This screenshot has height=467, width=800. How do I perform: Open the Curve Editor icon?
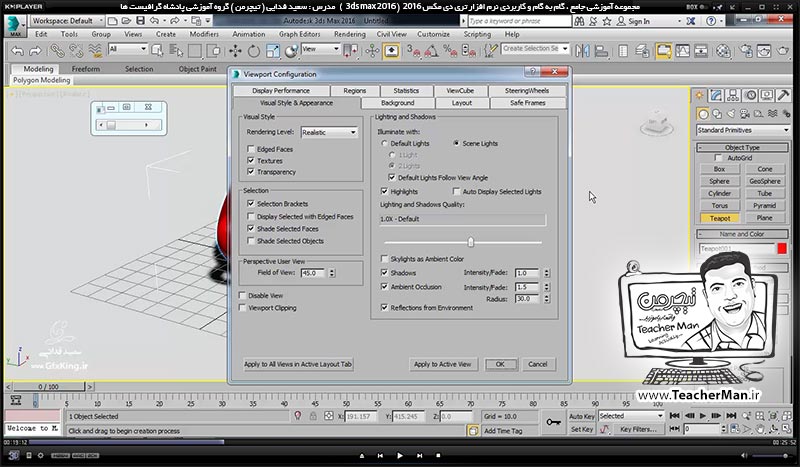pos(683,51)
